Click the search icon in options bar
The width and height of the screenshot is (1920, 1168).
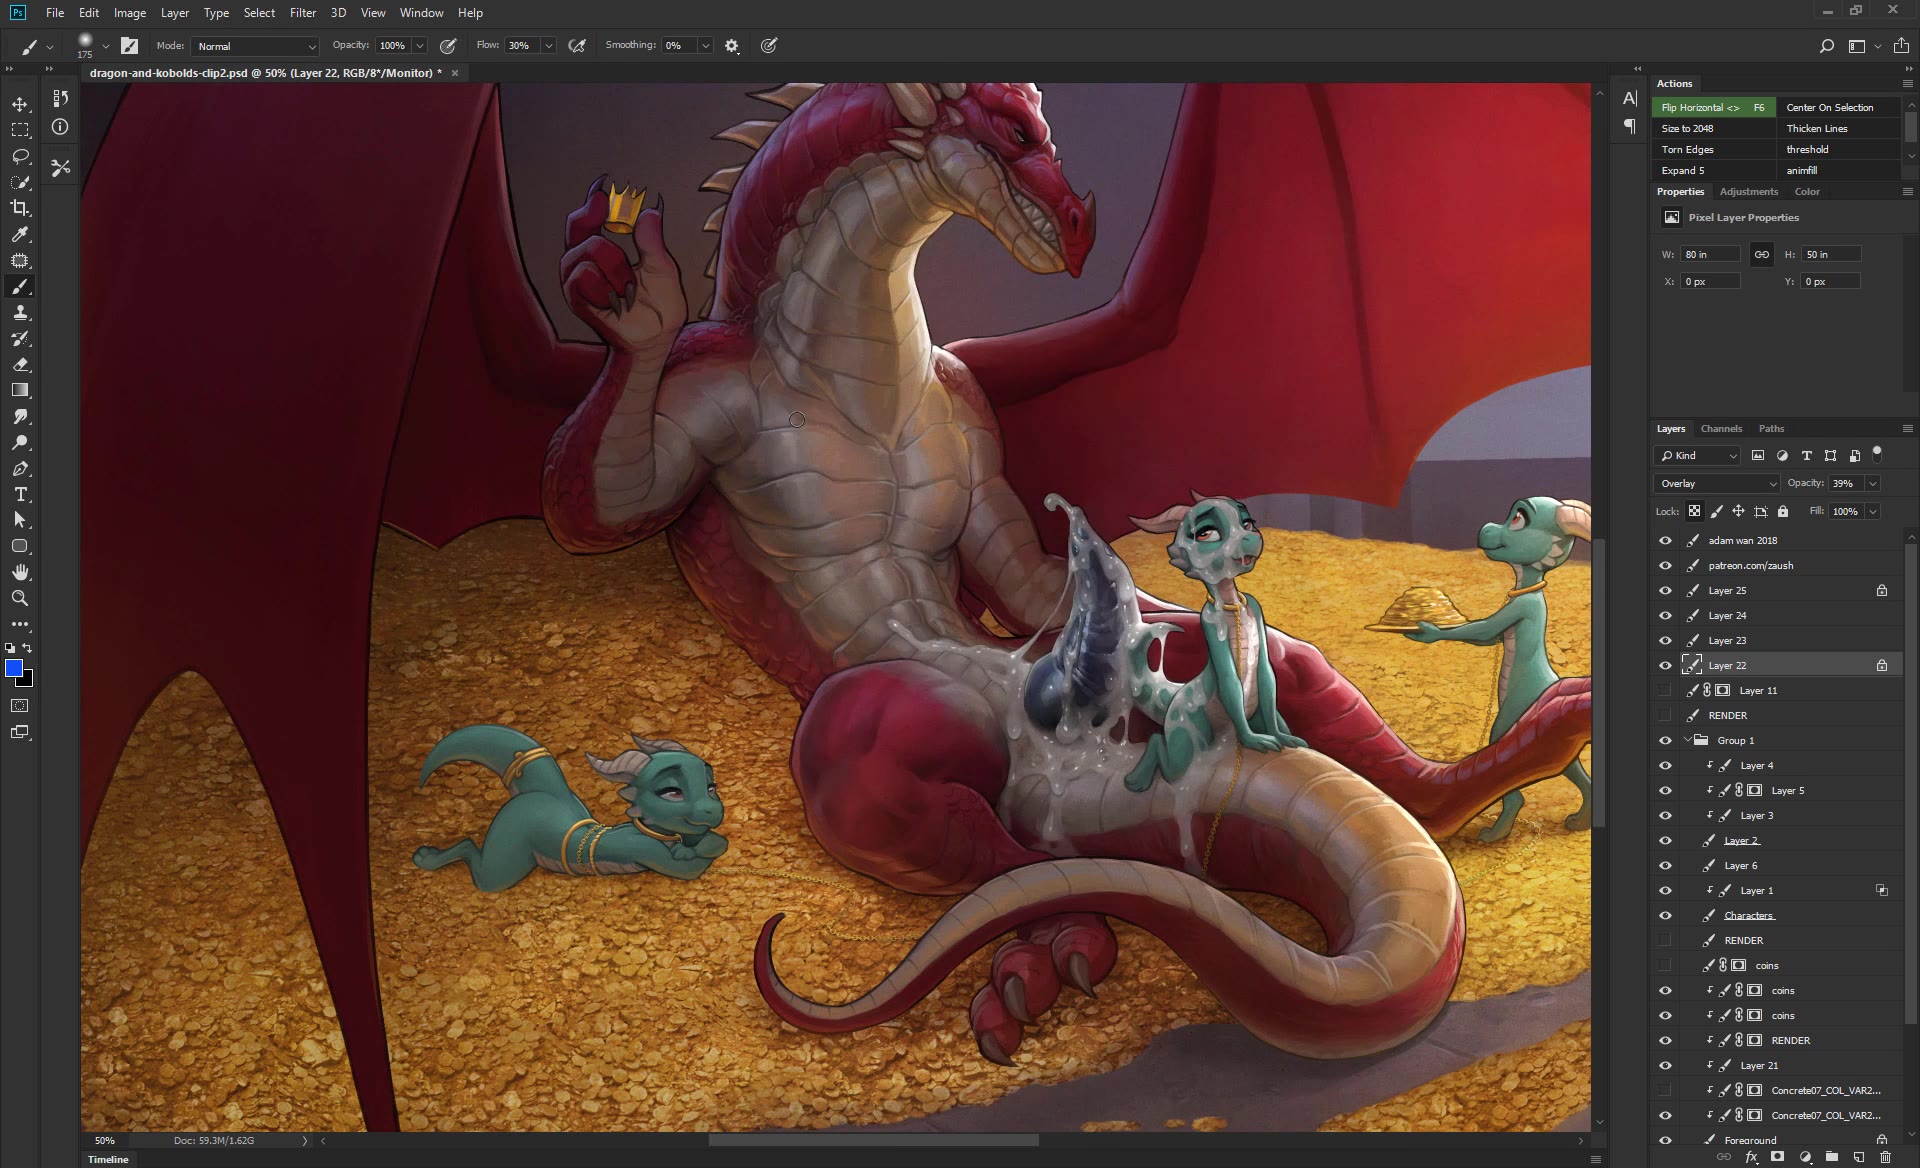1826,46
